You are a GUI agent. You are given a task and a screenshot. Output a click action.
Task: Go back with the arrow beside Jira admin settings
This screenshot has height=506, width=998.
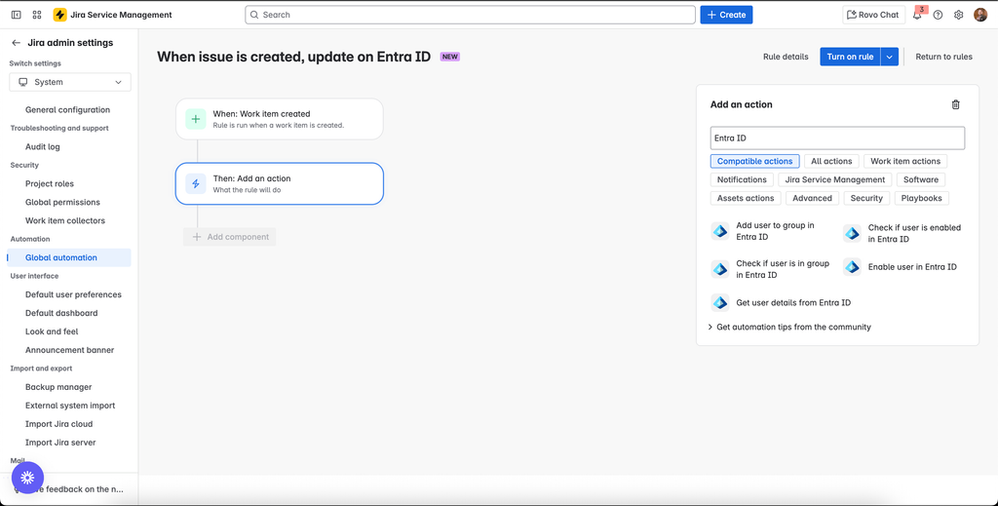[16, 43]
